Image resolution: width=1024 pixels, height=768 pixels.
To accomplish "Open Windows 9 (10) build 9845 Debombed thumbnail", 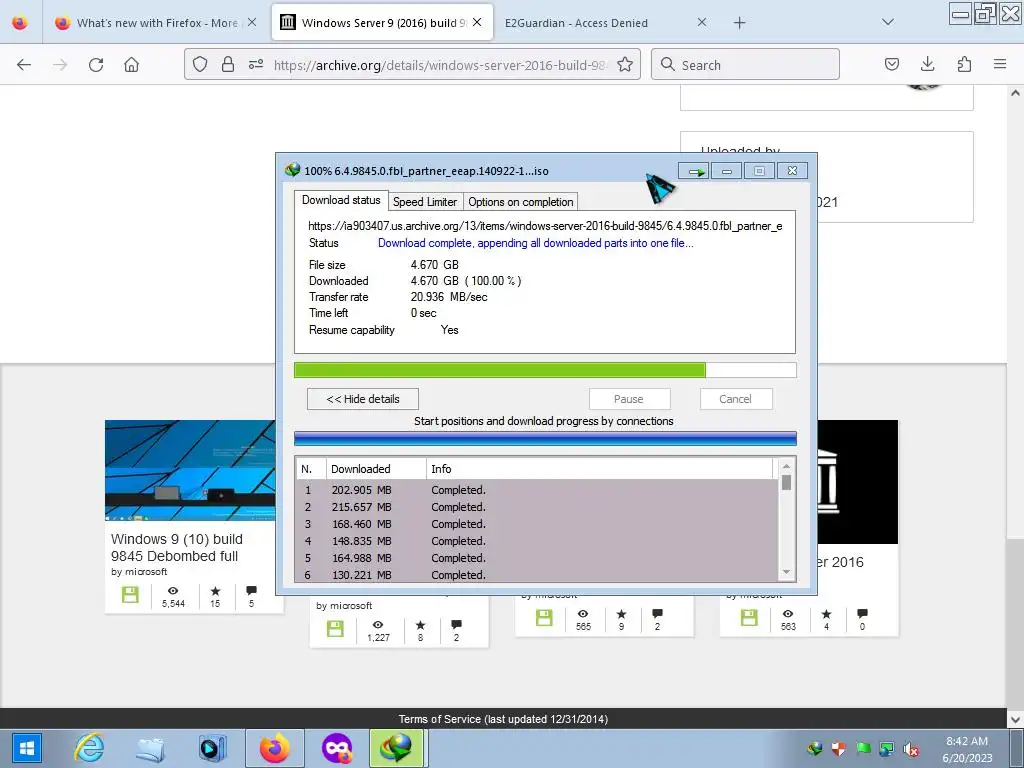I will click(x=190, y=470).
